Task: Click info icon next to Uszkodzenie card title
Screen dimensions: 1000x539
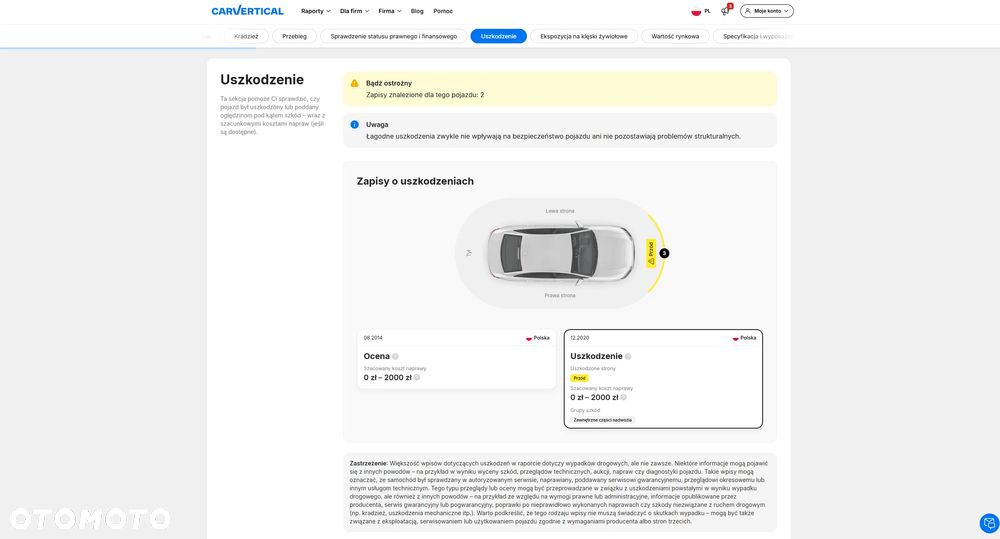Action: coord(628,356)
